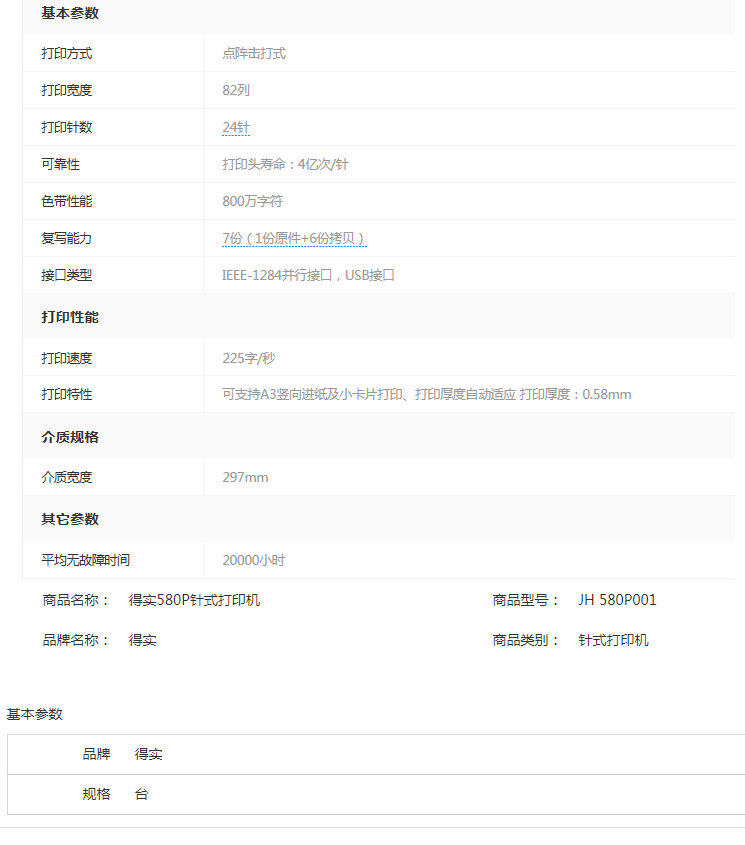
Task: Select the 品牌 label in bottom table
Action: tap(96, 754)
